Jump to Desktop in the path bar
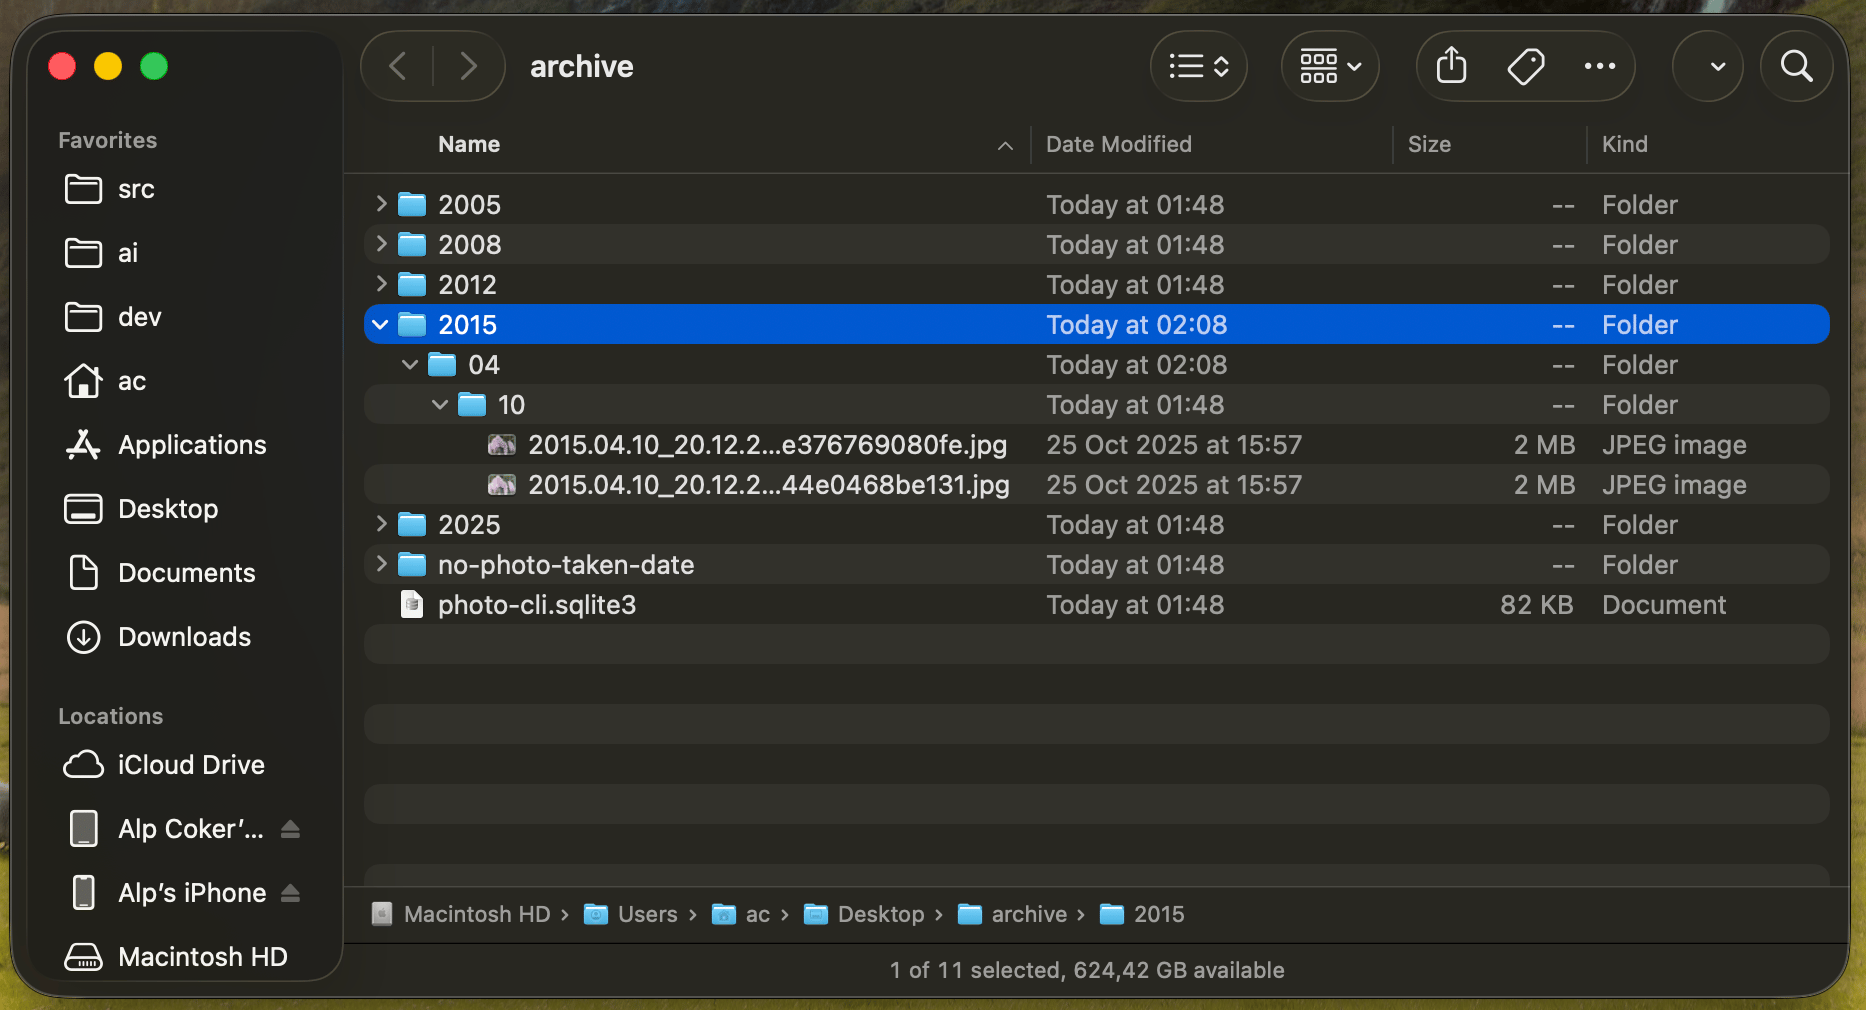1866x1010 pixels. tap(865, 914)
